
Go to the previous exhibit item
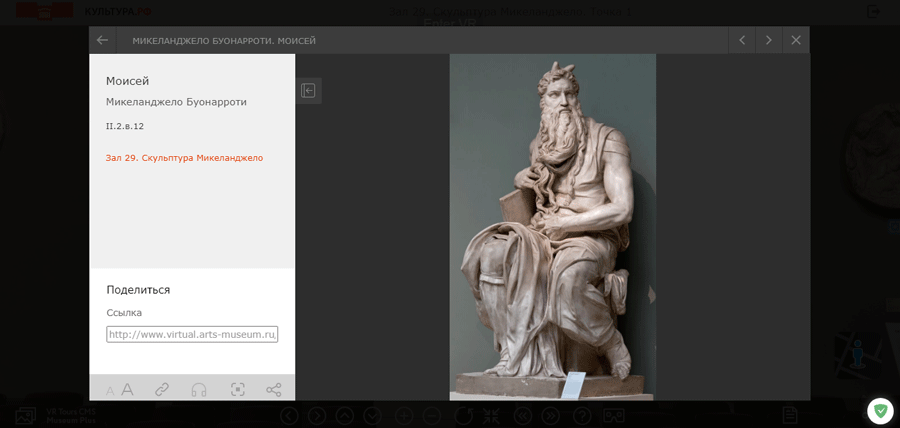coord(741,40)
